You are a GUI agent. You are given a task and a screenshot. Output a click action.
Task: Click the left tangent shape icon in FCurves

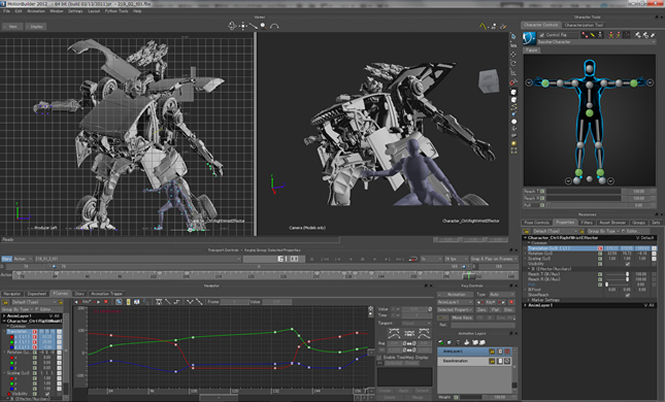394,333
